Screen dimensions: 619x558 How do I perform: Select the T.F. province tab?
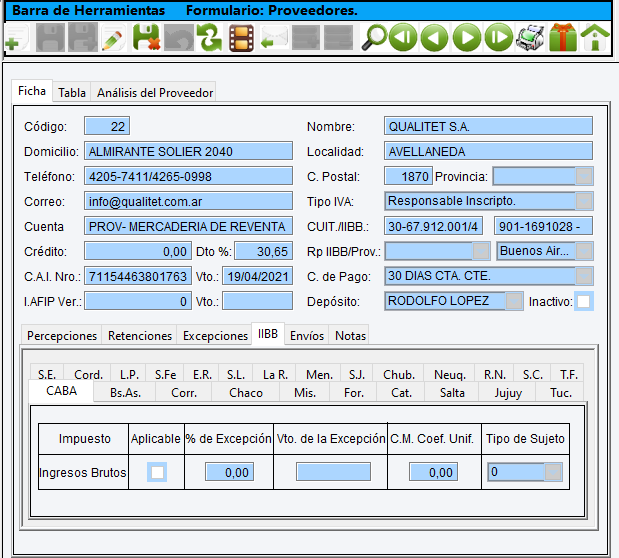point(568,374)
